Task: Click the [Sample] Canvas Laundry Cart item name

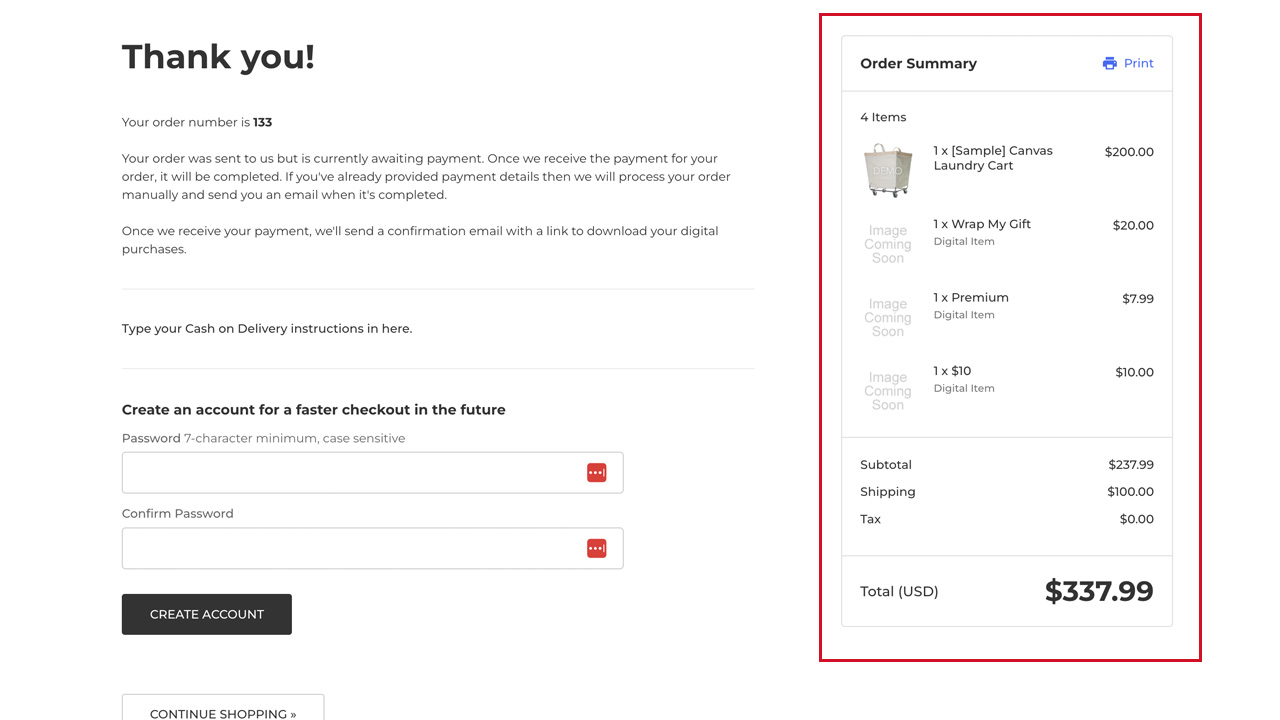Action: click(x=992, y=158)
